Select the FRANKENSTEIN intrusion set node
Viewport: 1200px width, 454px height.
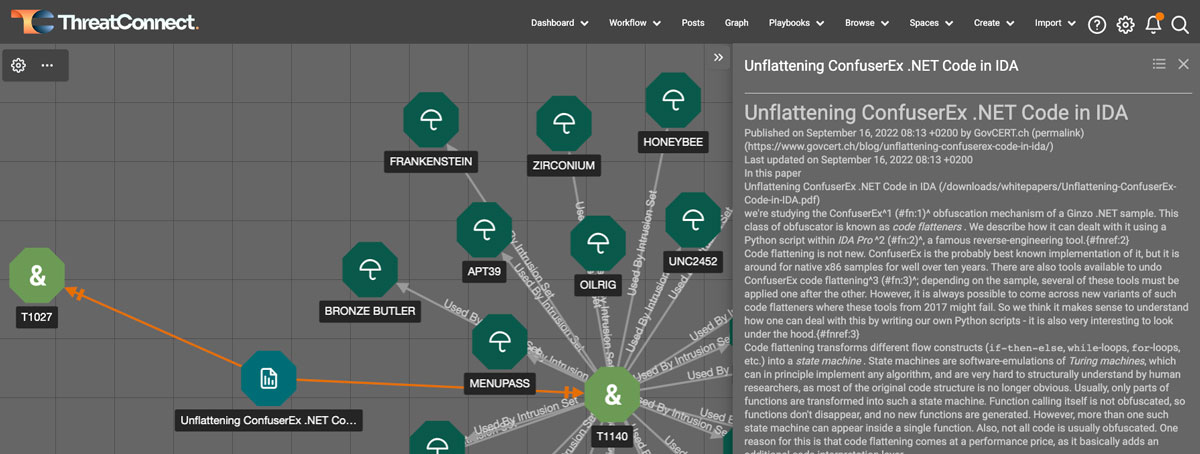click(x=431, y=120)
